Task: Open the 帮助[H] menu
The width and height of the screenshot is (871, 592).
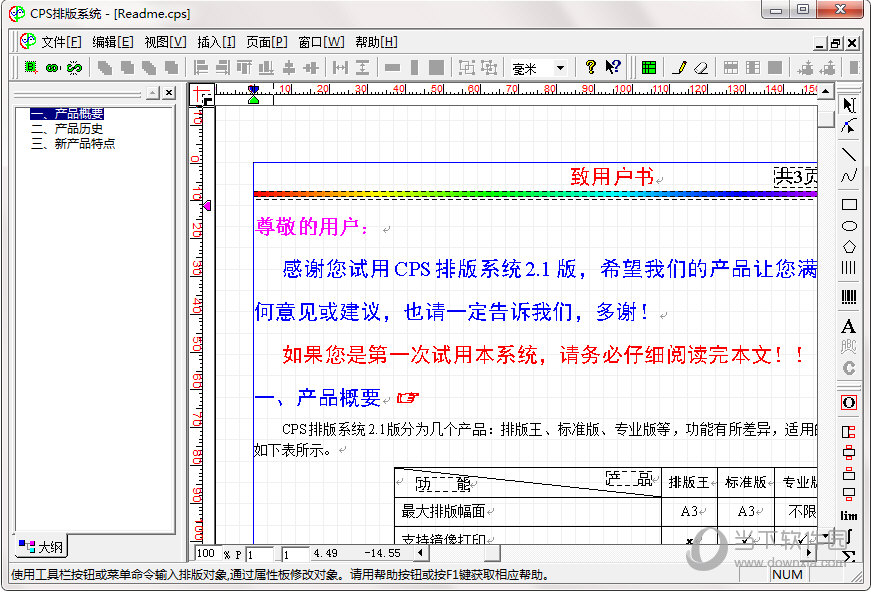Action: [x=376, y=42]
